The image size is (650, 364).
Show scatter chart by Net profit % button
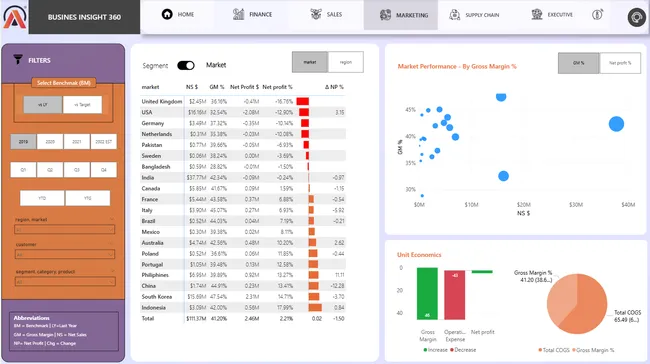pos(620,63)
